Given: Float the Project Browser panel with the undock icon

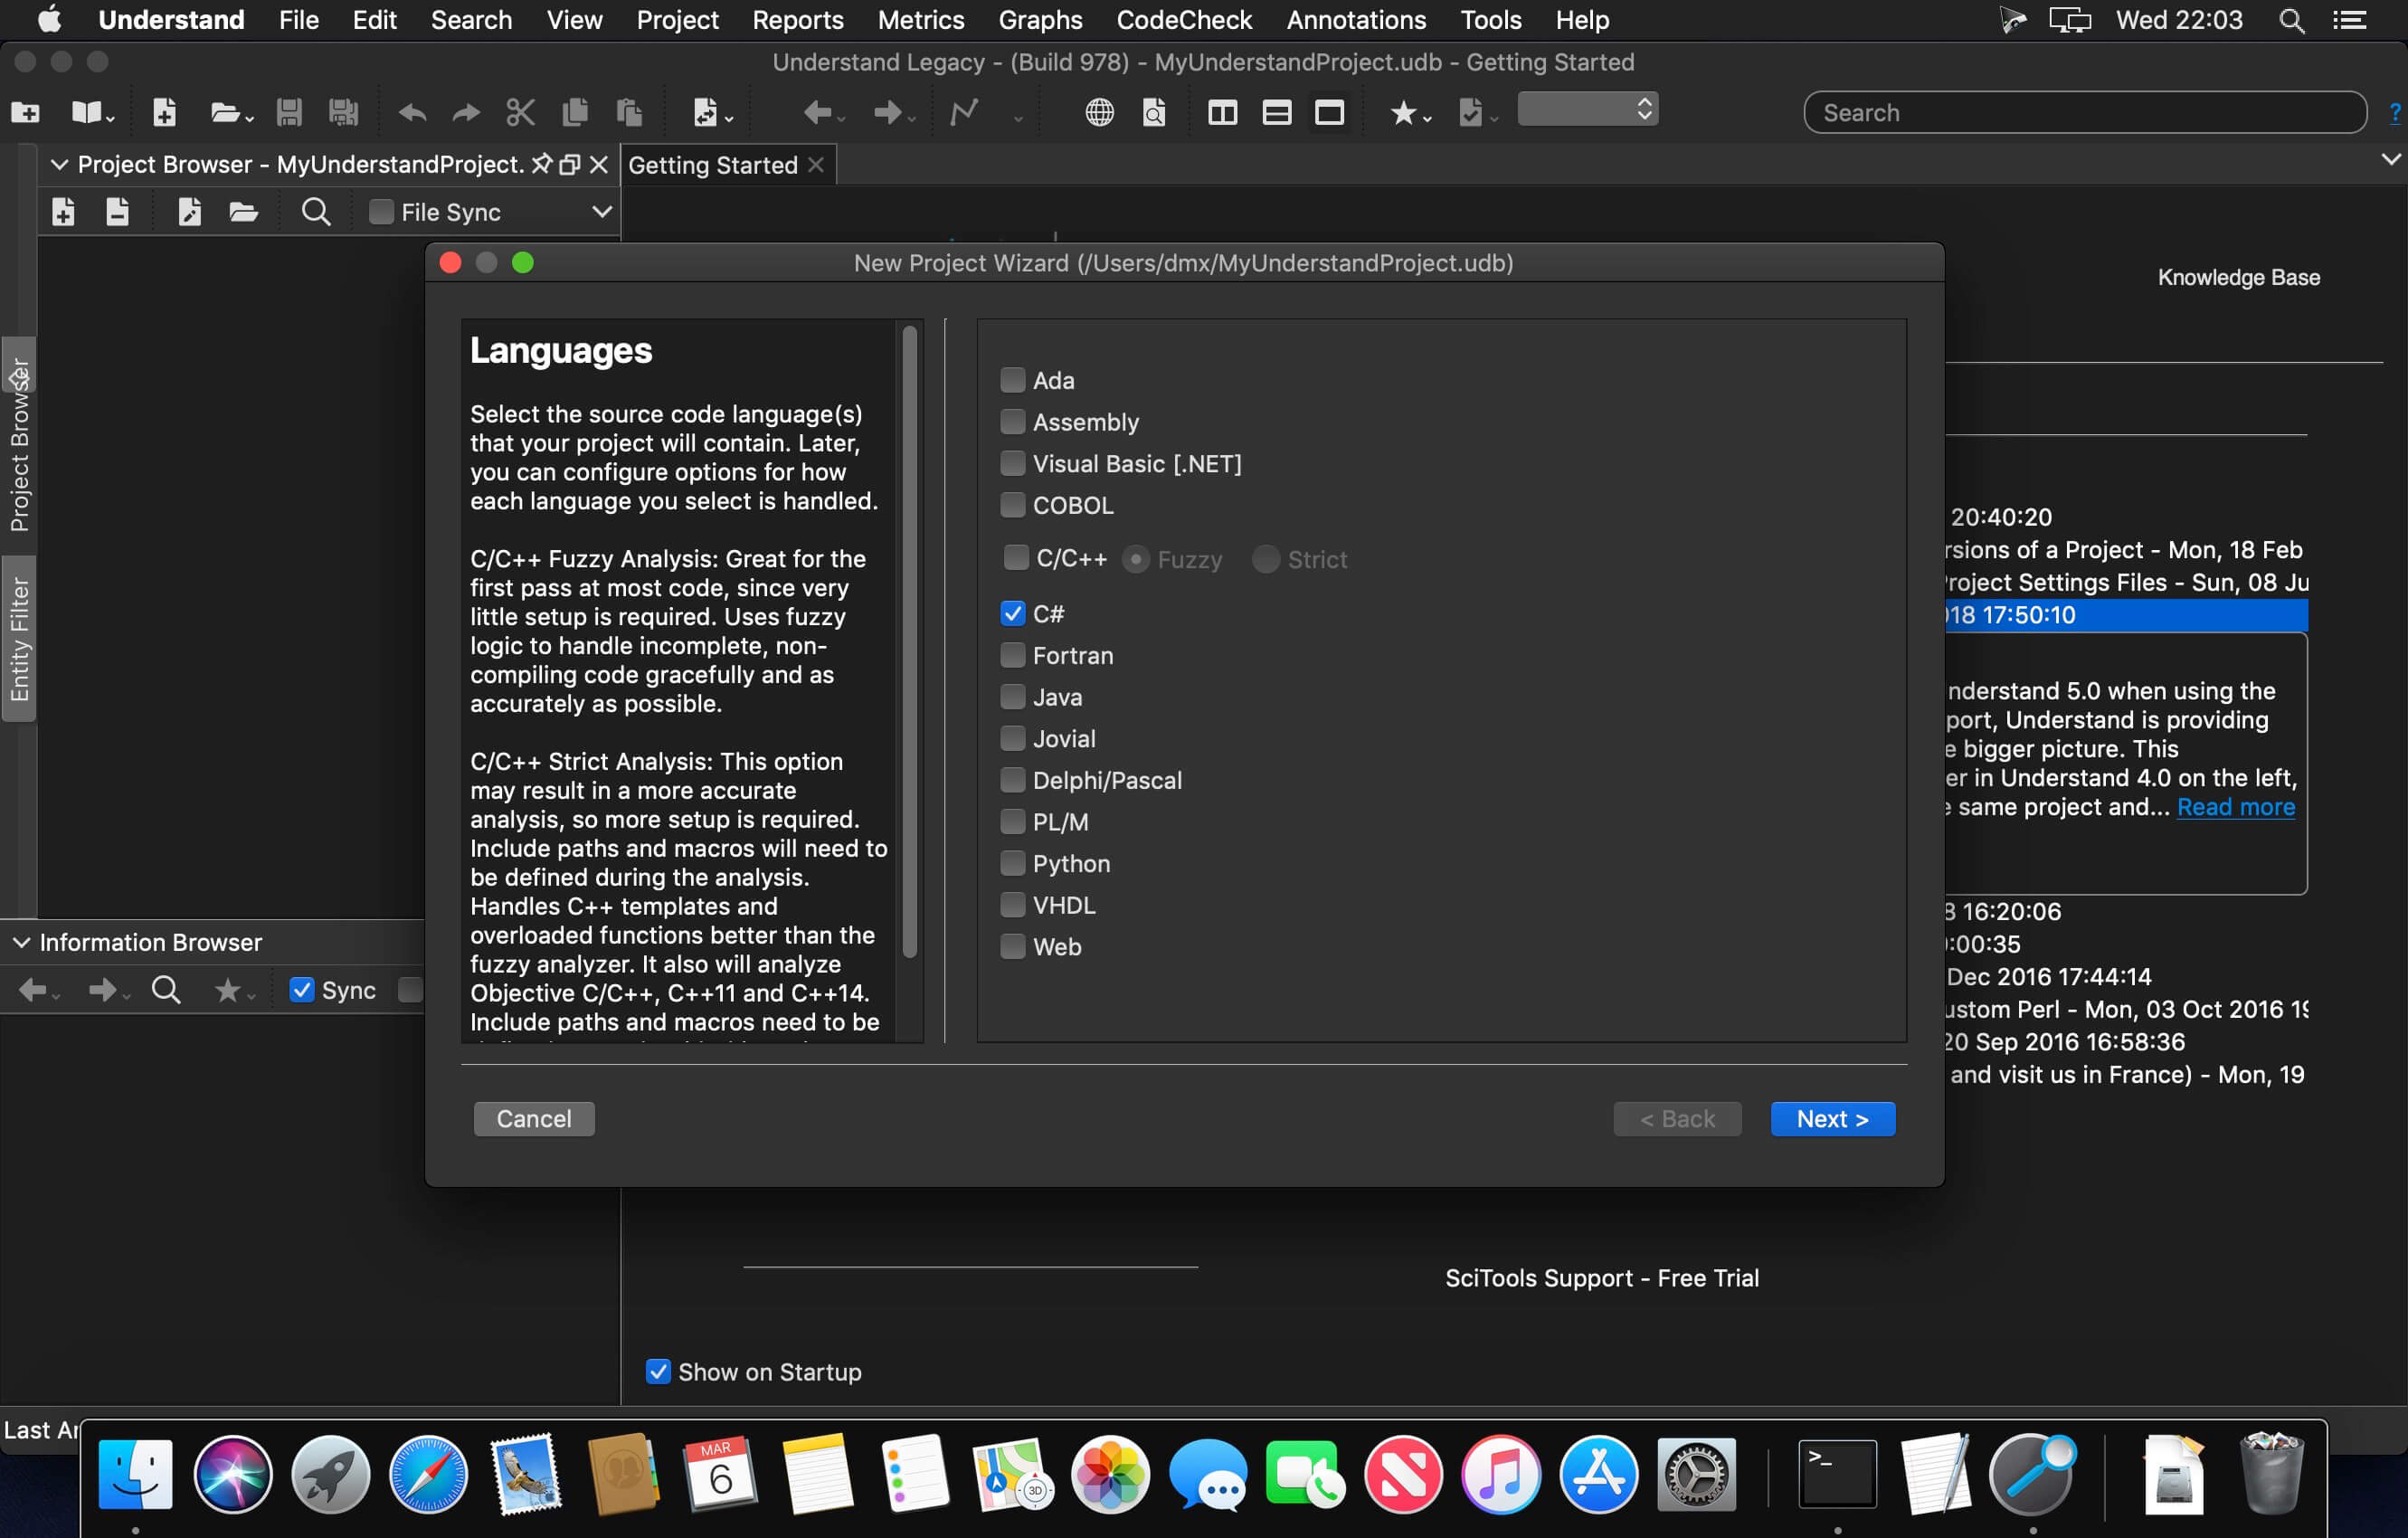Looking at the screenshot, I should tap(570, 165).
